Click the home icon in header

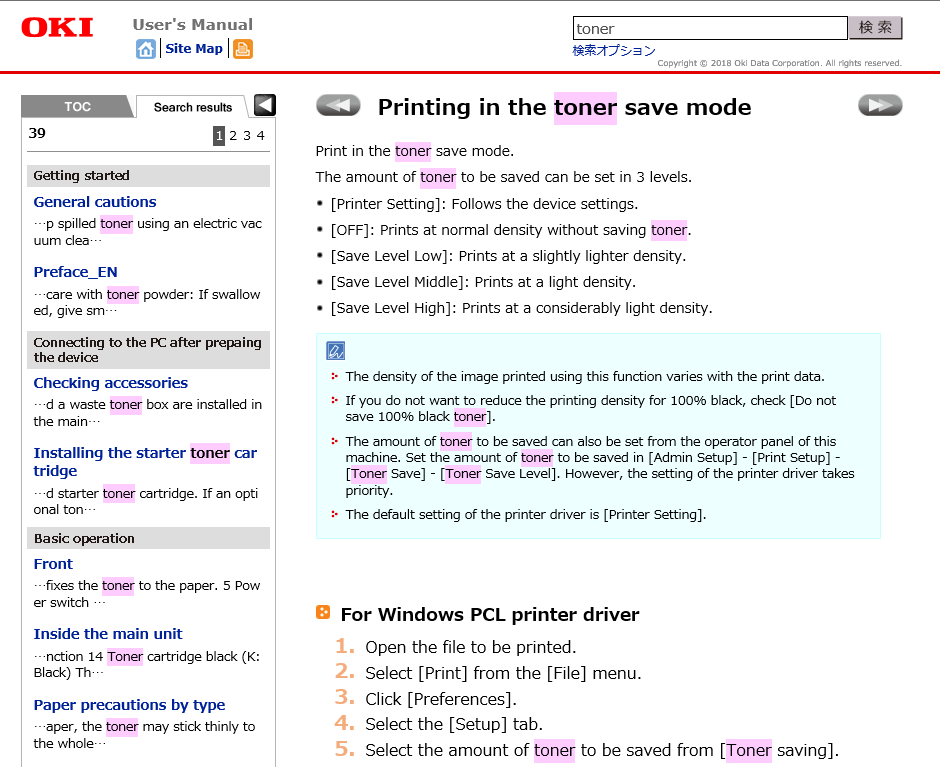tap(146, 49)
